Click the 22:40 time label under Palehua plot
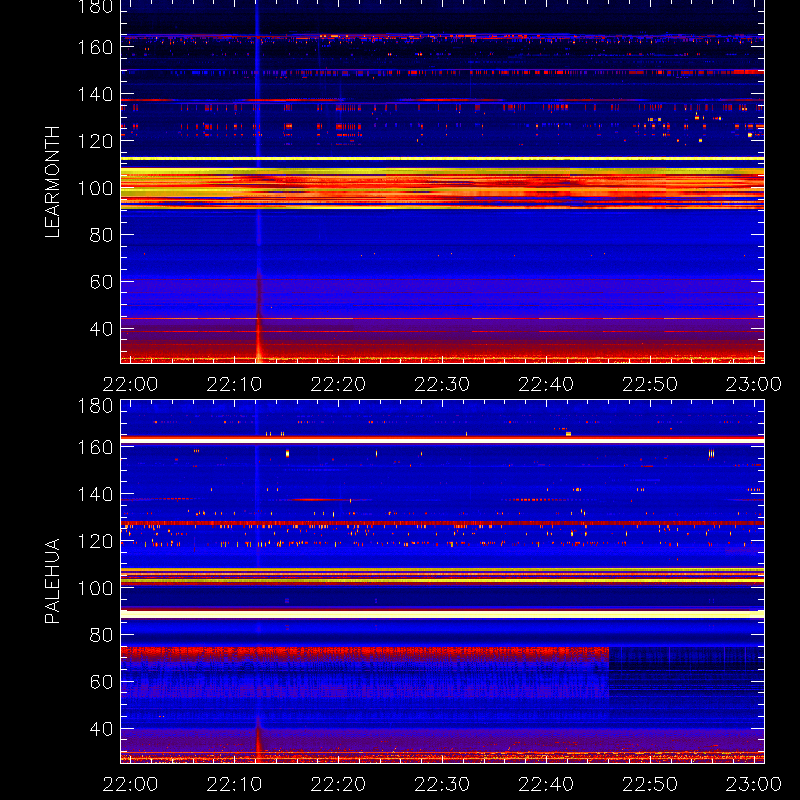Image resolution: width=800 pixels, height=800 pixels. click(546, 784)
